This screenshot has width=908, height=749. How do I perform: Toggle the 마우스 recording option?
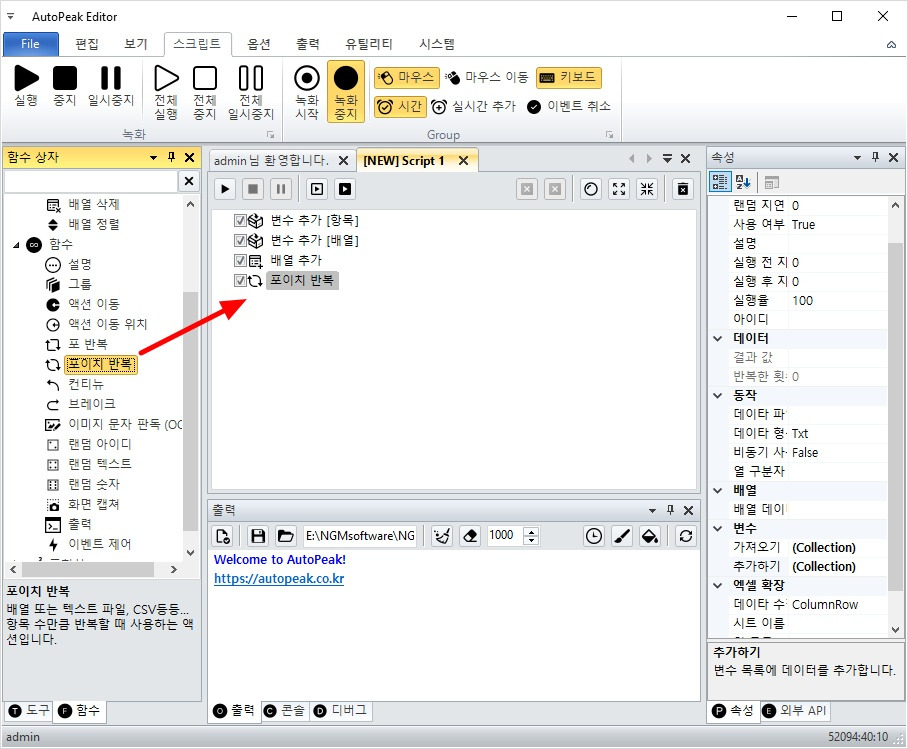(x=407, y=77)
